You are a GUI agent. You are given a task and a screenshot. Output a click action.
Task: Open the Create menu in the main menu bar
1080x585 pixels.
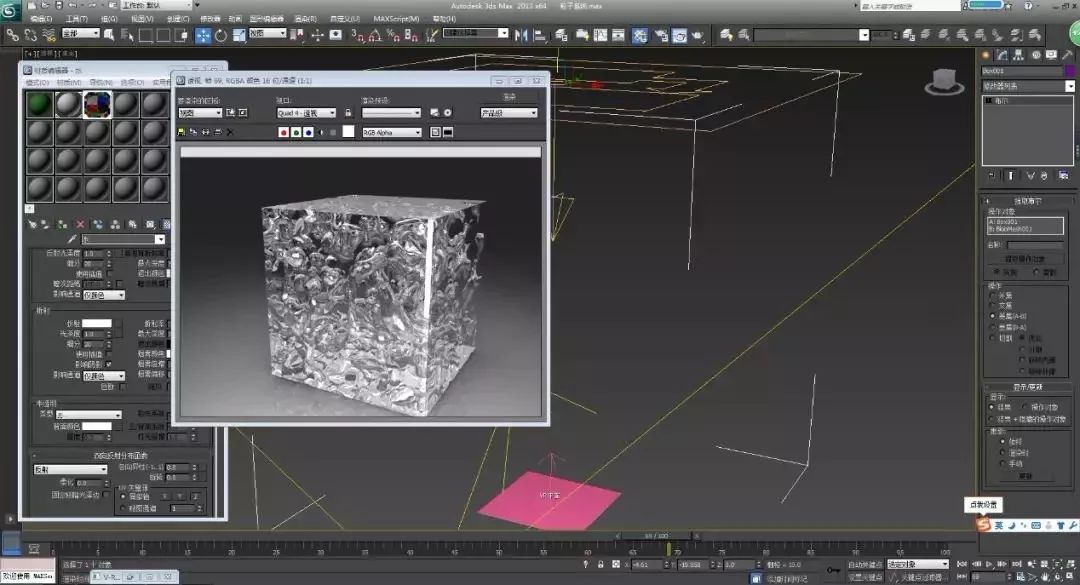[x=178, y=19]
